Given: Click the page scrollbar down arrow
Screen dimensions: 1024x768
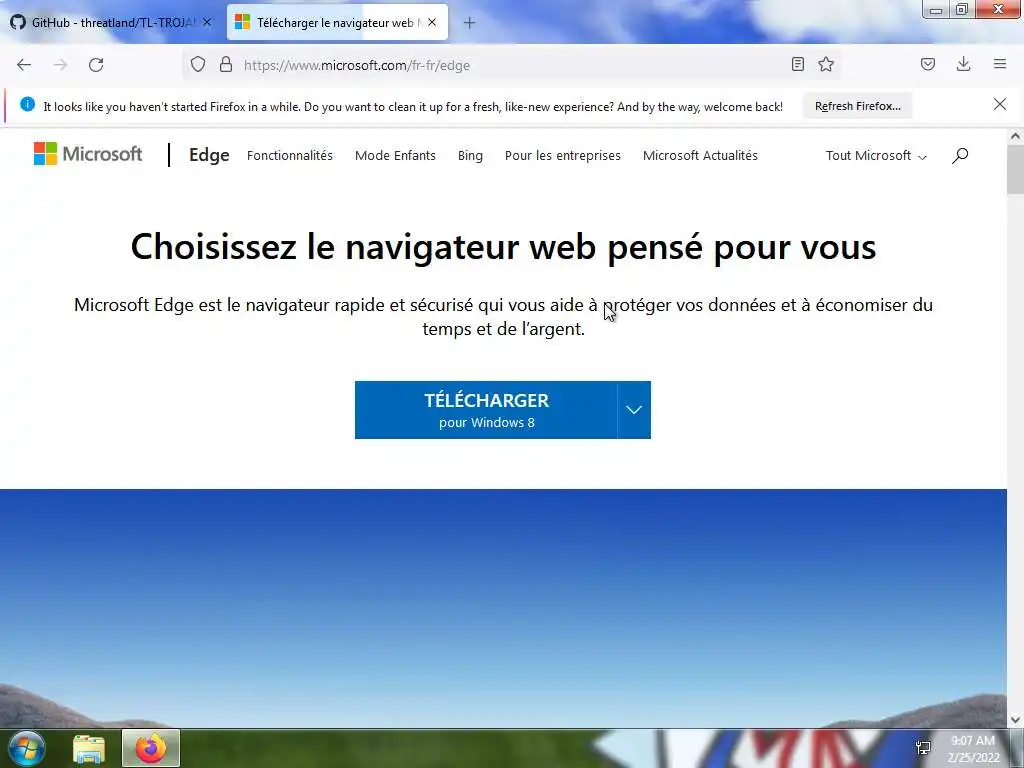Looking at the screenshot, I should [x=1015, y=720].
